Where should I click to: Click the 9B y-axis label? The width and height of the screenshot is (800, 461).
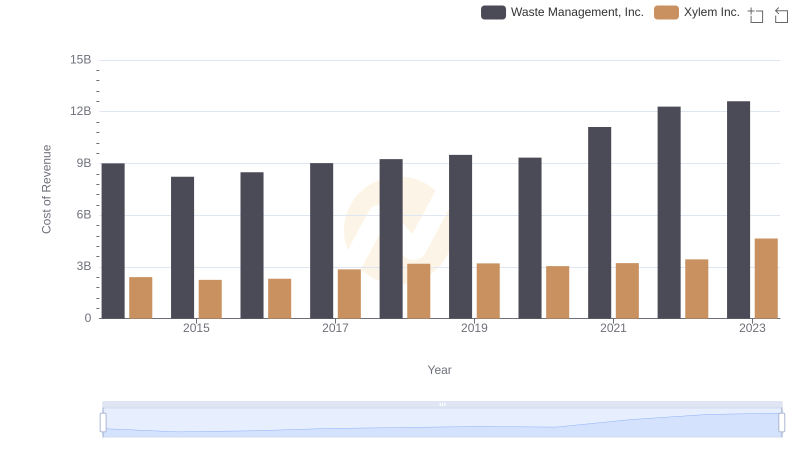tap(84, 163)
